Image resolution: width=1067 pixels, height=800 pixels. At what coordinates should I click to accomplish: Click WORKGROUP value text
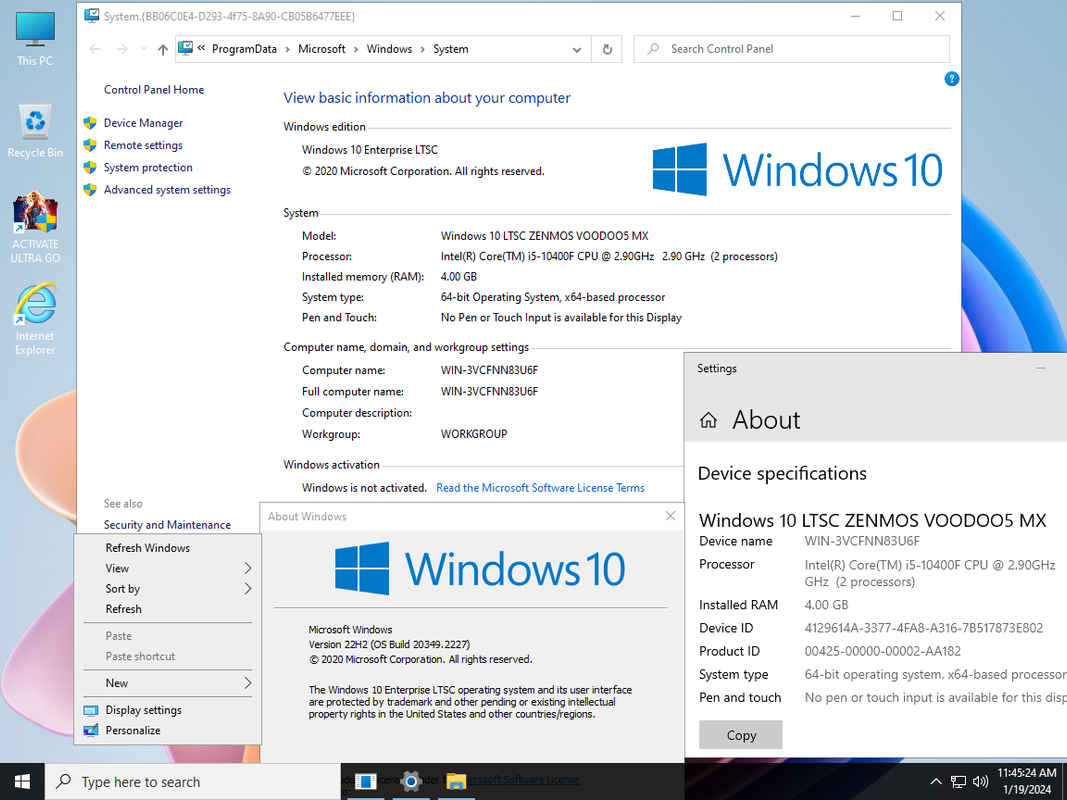pos(474,434)
